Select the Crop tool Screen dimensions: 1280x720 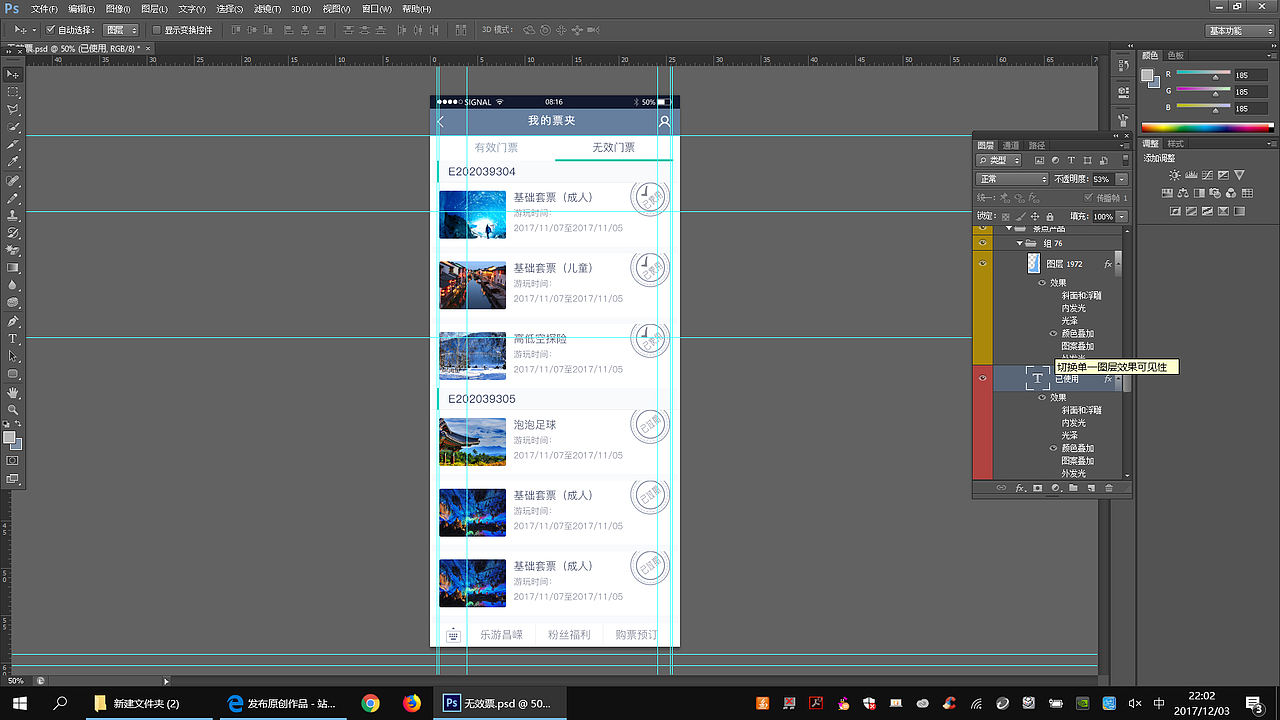click(13, 144)
